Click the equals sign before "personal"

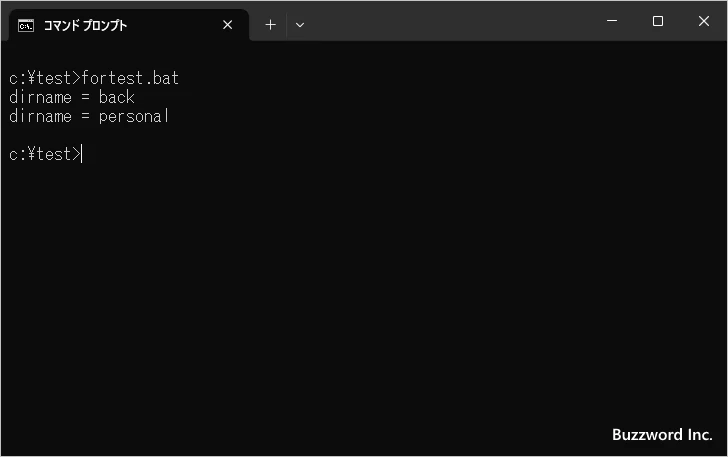click(x=85, y=116)
